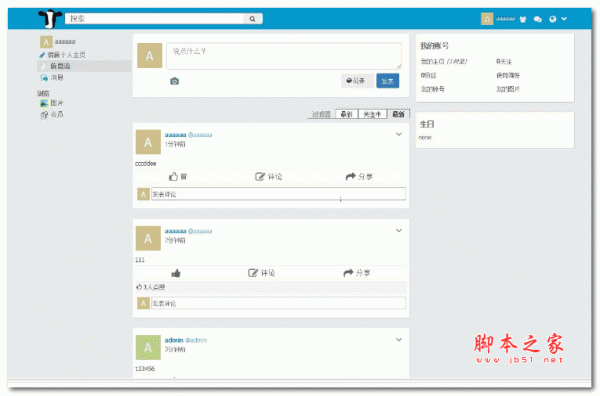This screenshot has height=396, width=600.
Task: Expand the header dropdown chevron
Action: (564, 19)
